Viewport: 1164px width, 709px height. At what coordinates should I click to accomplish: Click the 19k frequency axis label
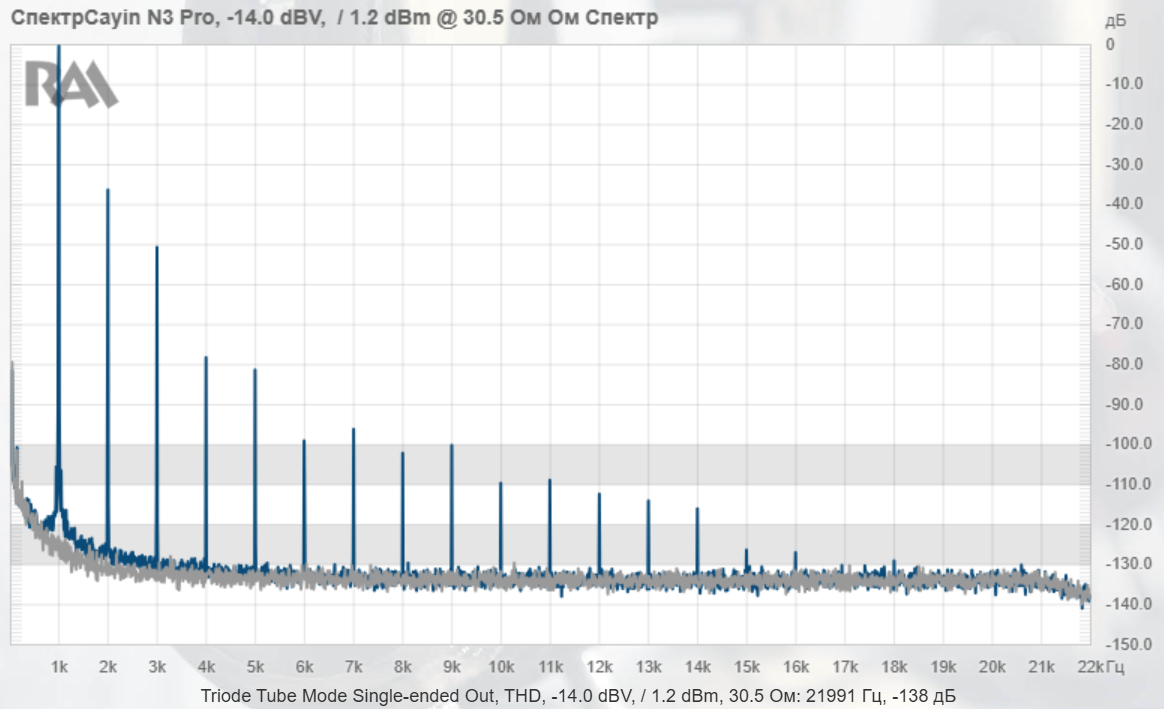click(943, 667)
